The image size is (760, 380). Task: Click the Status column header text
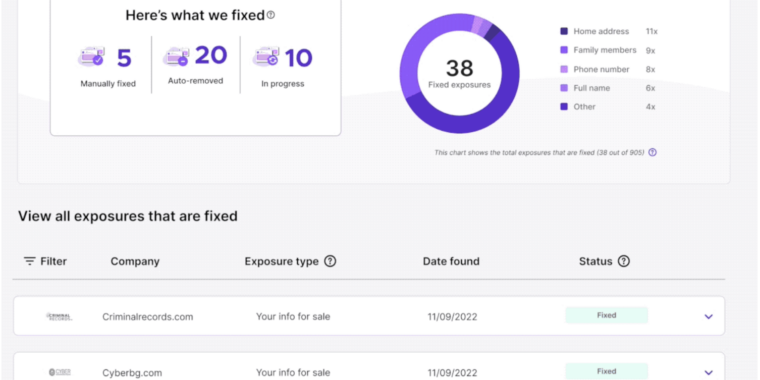pos(596,261)
